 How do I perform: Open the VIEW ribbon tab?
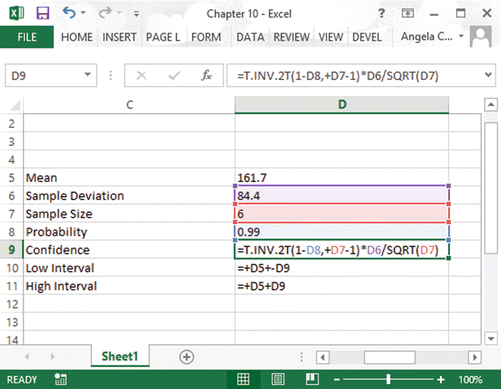(331, 37)
